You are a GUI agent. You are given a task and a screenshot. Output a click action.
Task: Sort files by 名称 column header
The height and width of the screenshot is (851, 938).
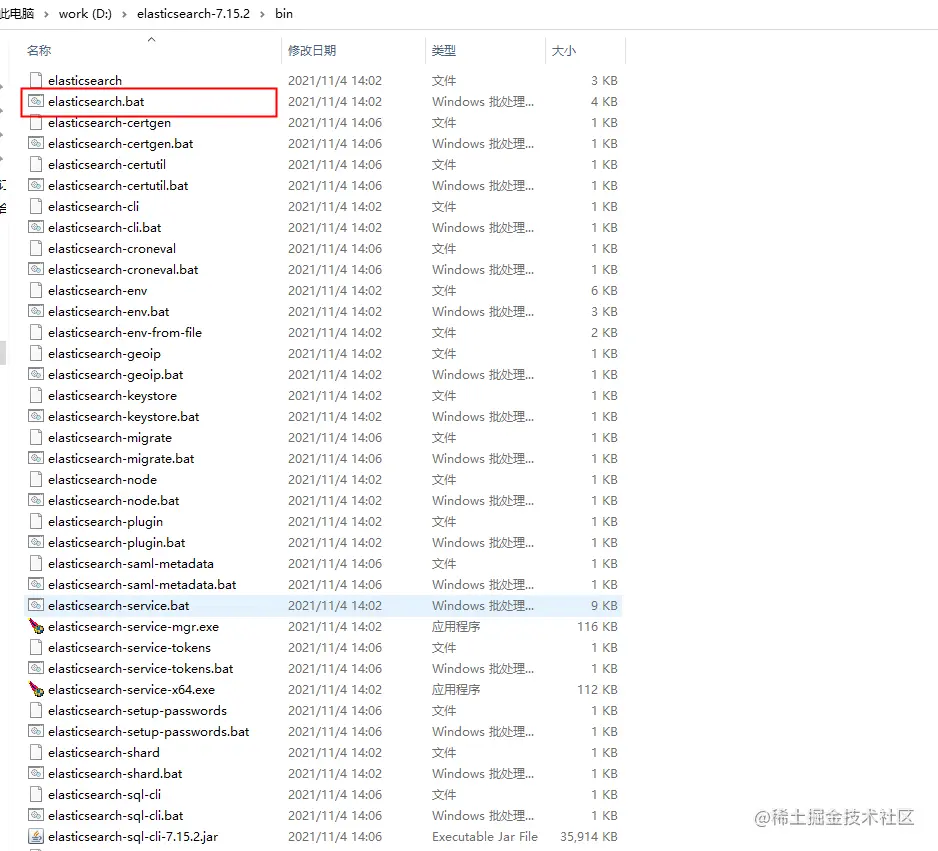click(x=39, y=51)
